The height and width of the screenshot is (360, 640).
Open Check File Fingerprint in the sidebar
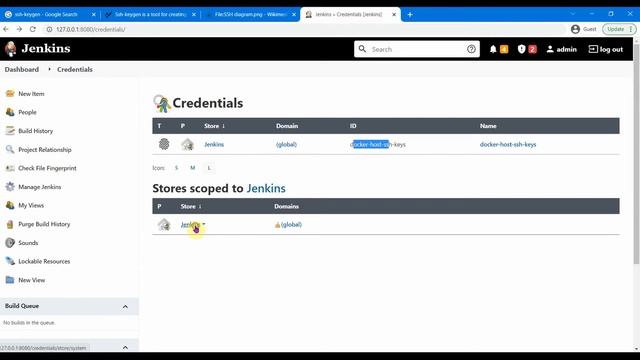(47, 168)
